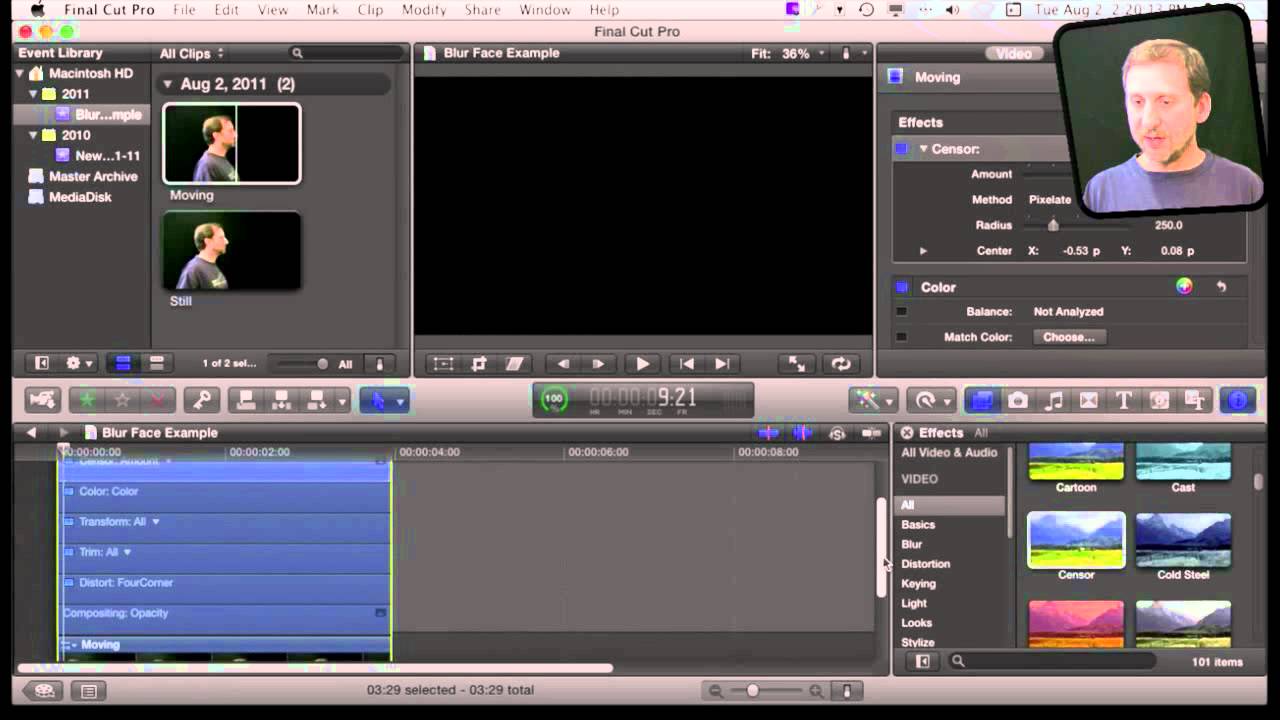Viewport: 1280px width, 720px height.
Task: Open the Transitions Browser icon
Action: pos(1089,400)
